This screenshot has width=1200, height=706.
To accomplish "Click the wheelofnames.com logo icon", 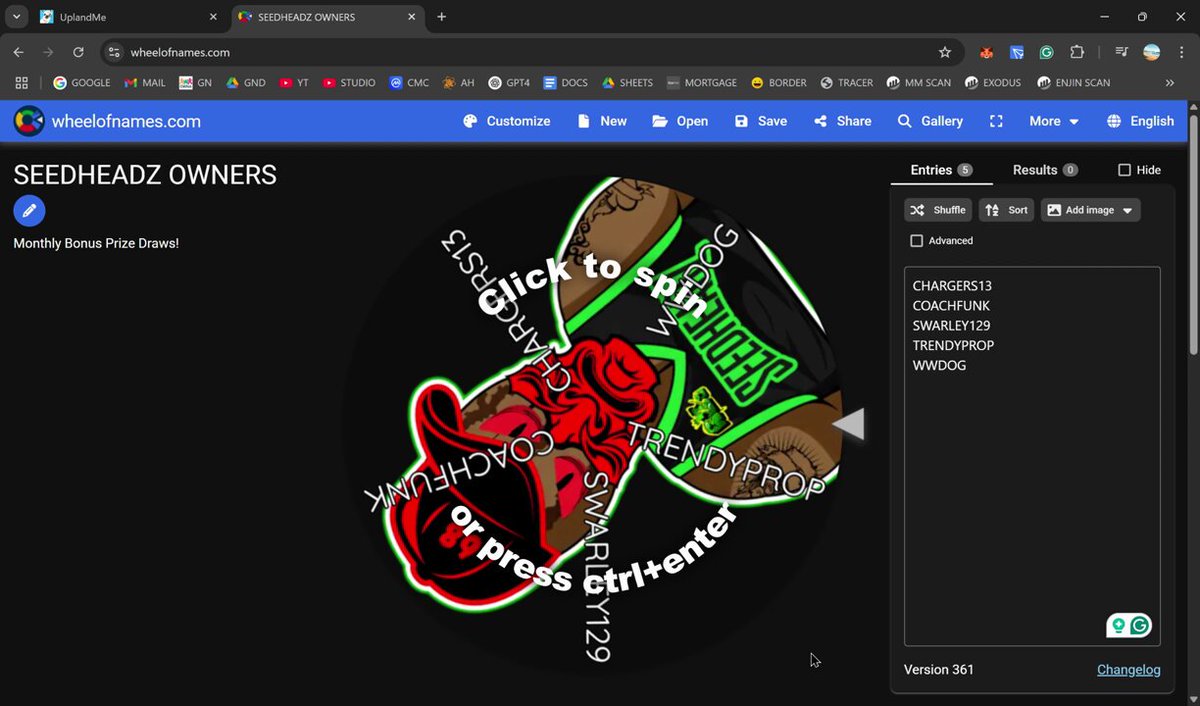I will pyautogui.click(x=29, y=121).
